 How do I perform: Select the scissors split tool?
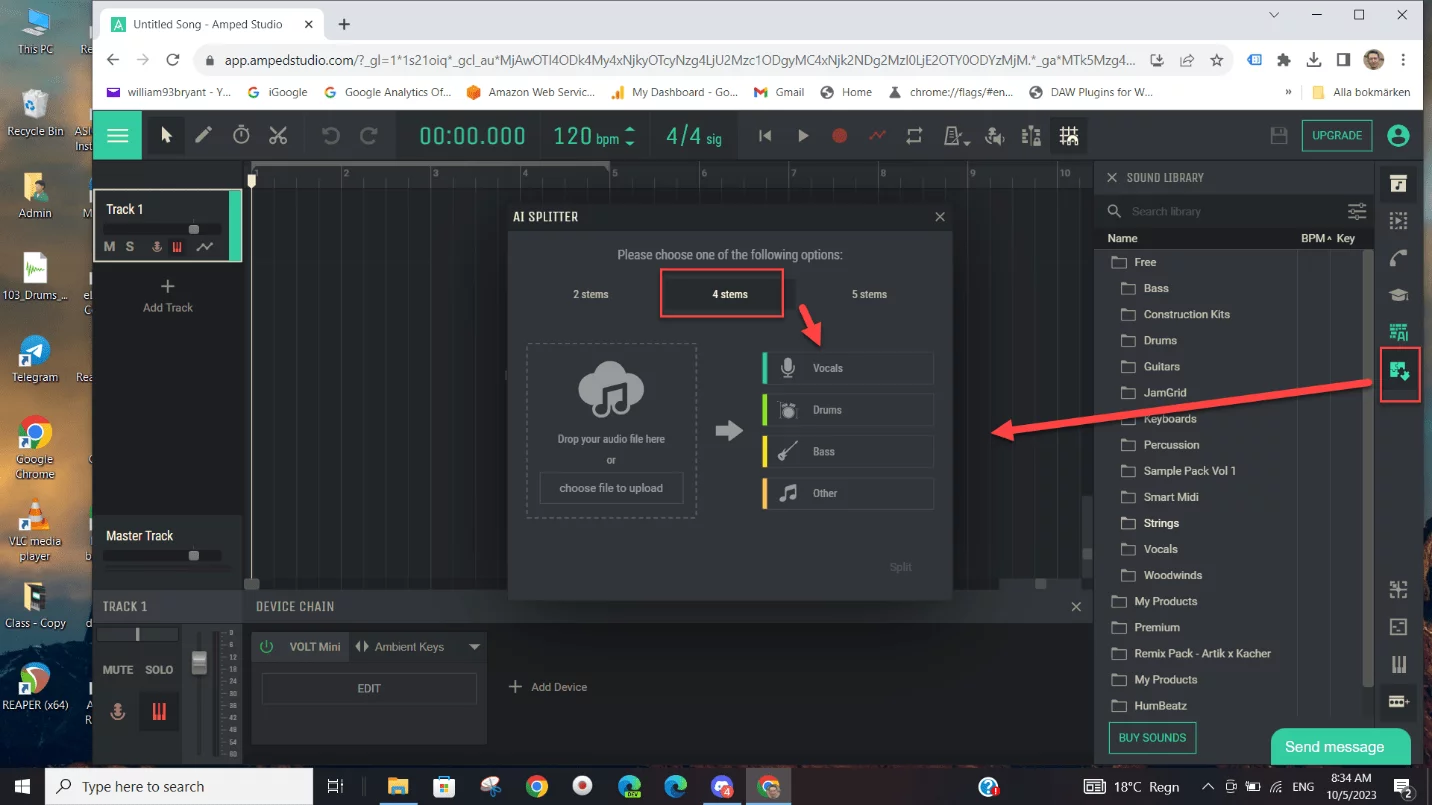(278, 136)
